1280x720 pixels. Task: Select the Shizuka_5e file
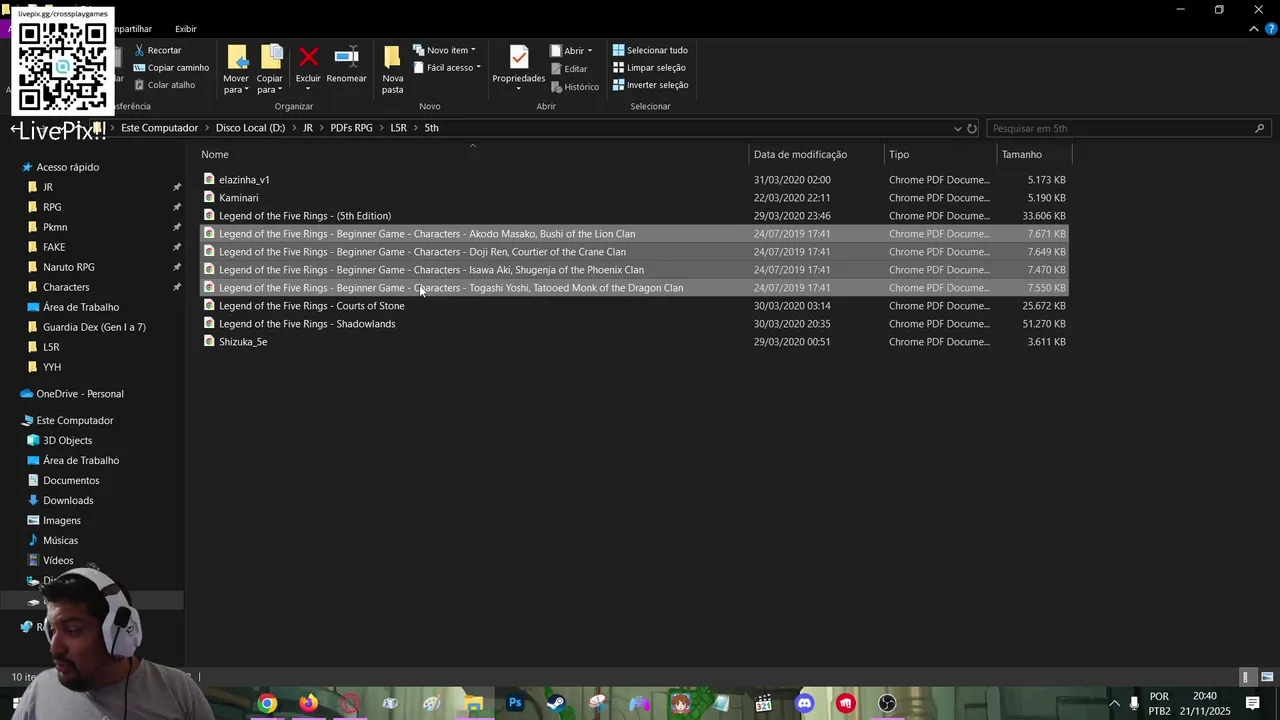pos(243,342)
